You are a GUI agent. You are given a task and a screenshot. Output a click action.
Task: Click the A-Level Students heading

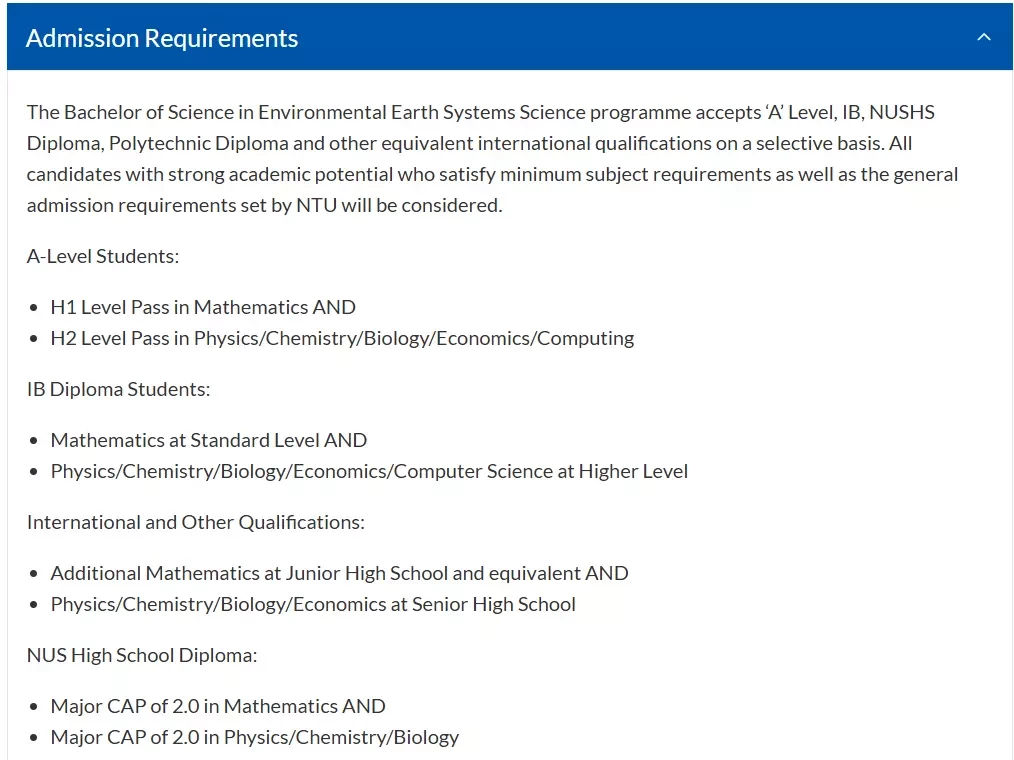103,256
